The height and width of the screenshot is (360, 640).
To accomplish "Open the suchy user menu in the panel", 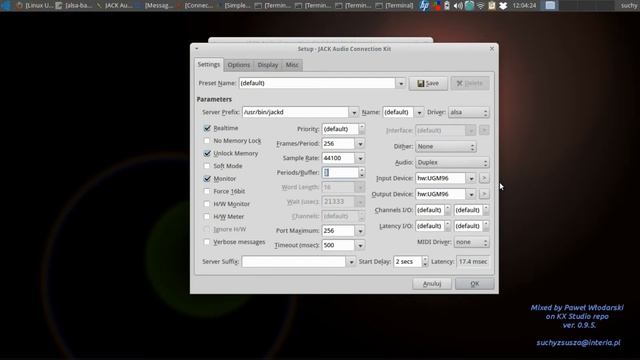I will (x=629, y=6).
